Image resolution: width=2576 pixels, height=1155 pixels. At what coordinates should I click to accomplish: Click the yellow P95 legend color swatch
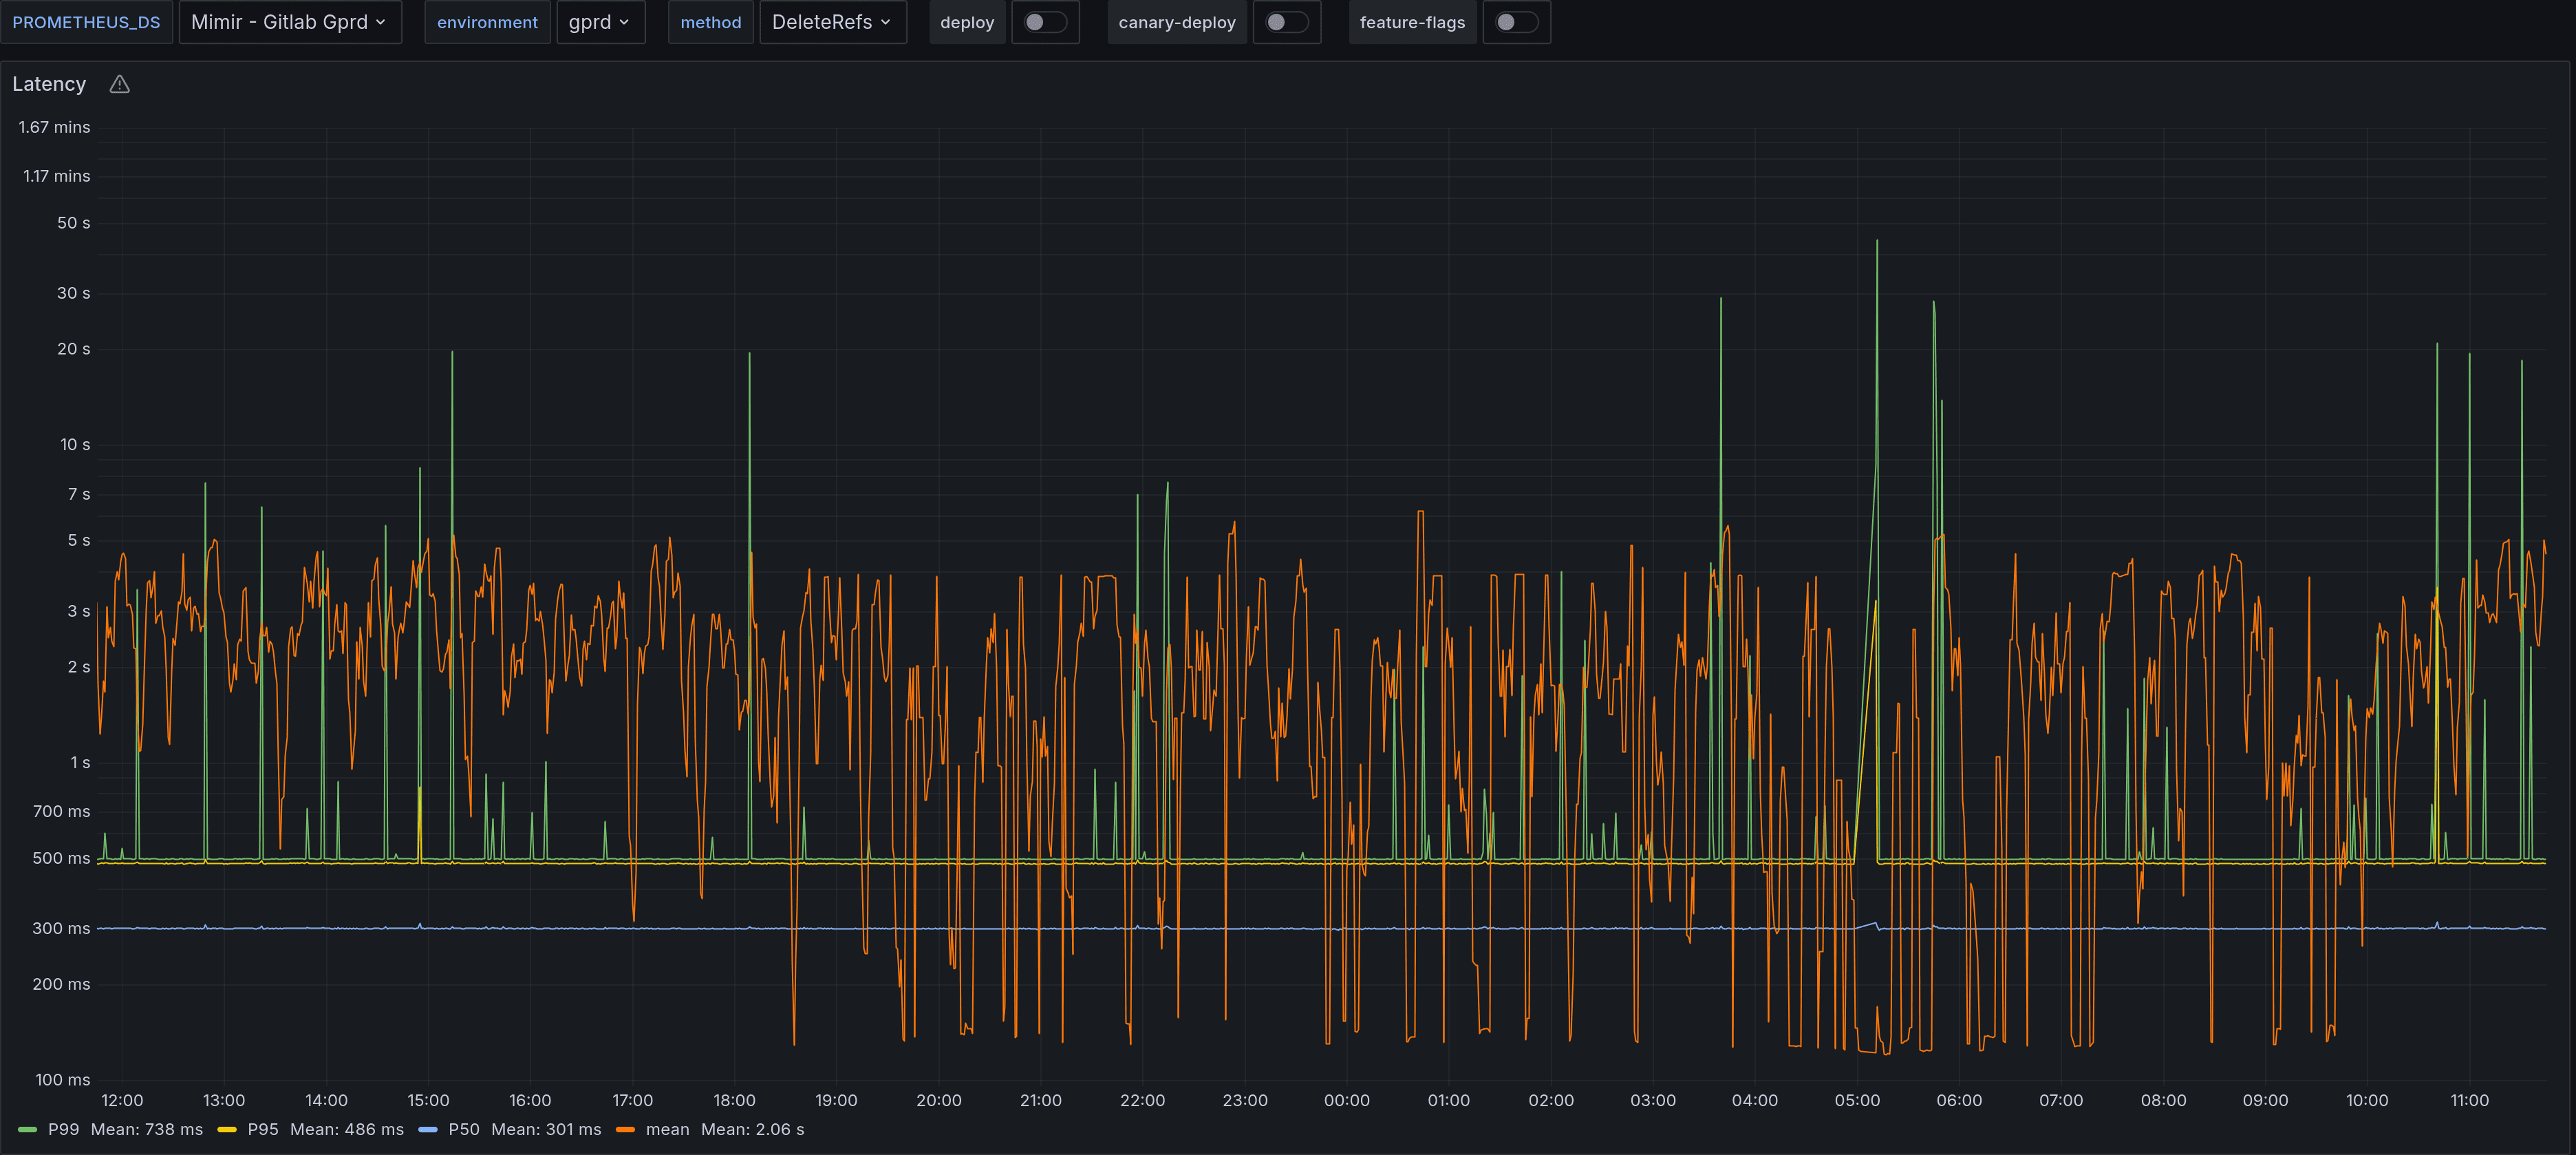coord(227,1130)
